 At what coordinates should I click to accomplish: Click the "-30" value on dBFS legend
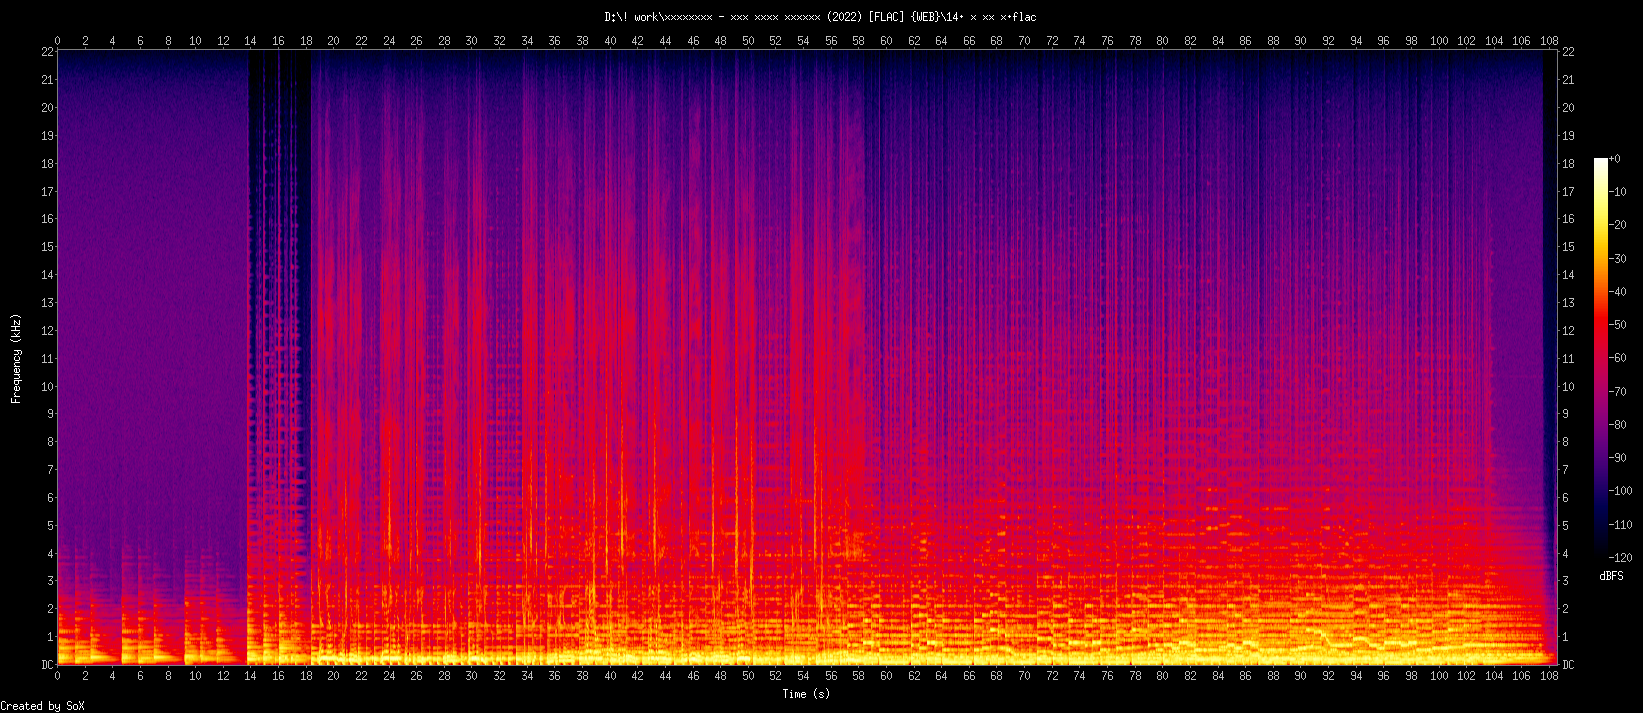(1618, 258)
